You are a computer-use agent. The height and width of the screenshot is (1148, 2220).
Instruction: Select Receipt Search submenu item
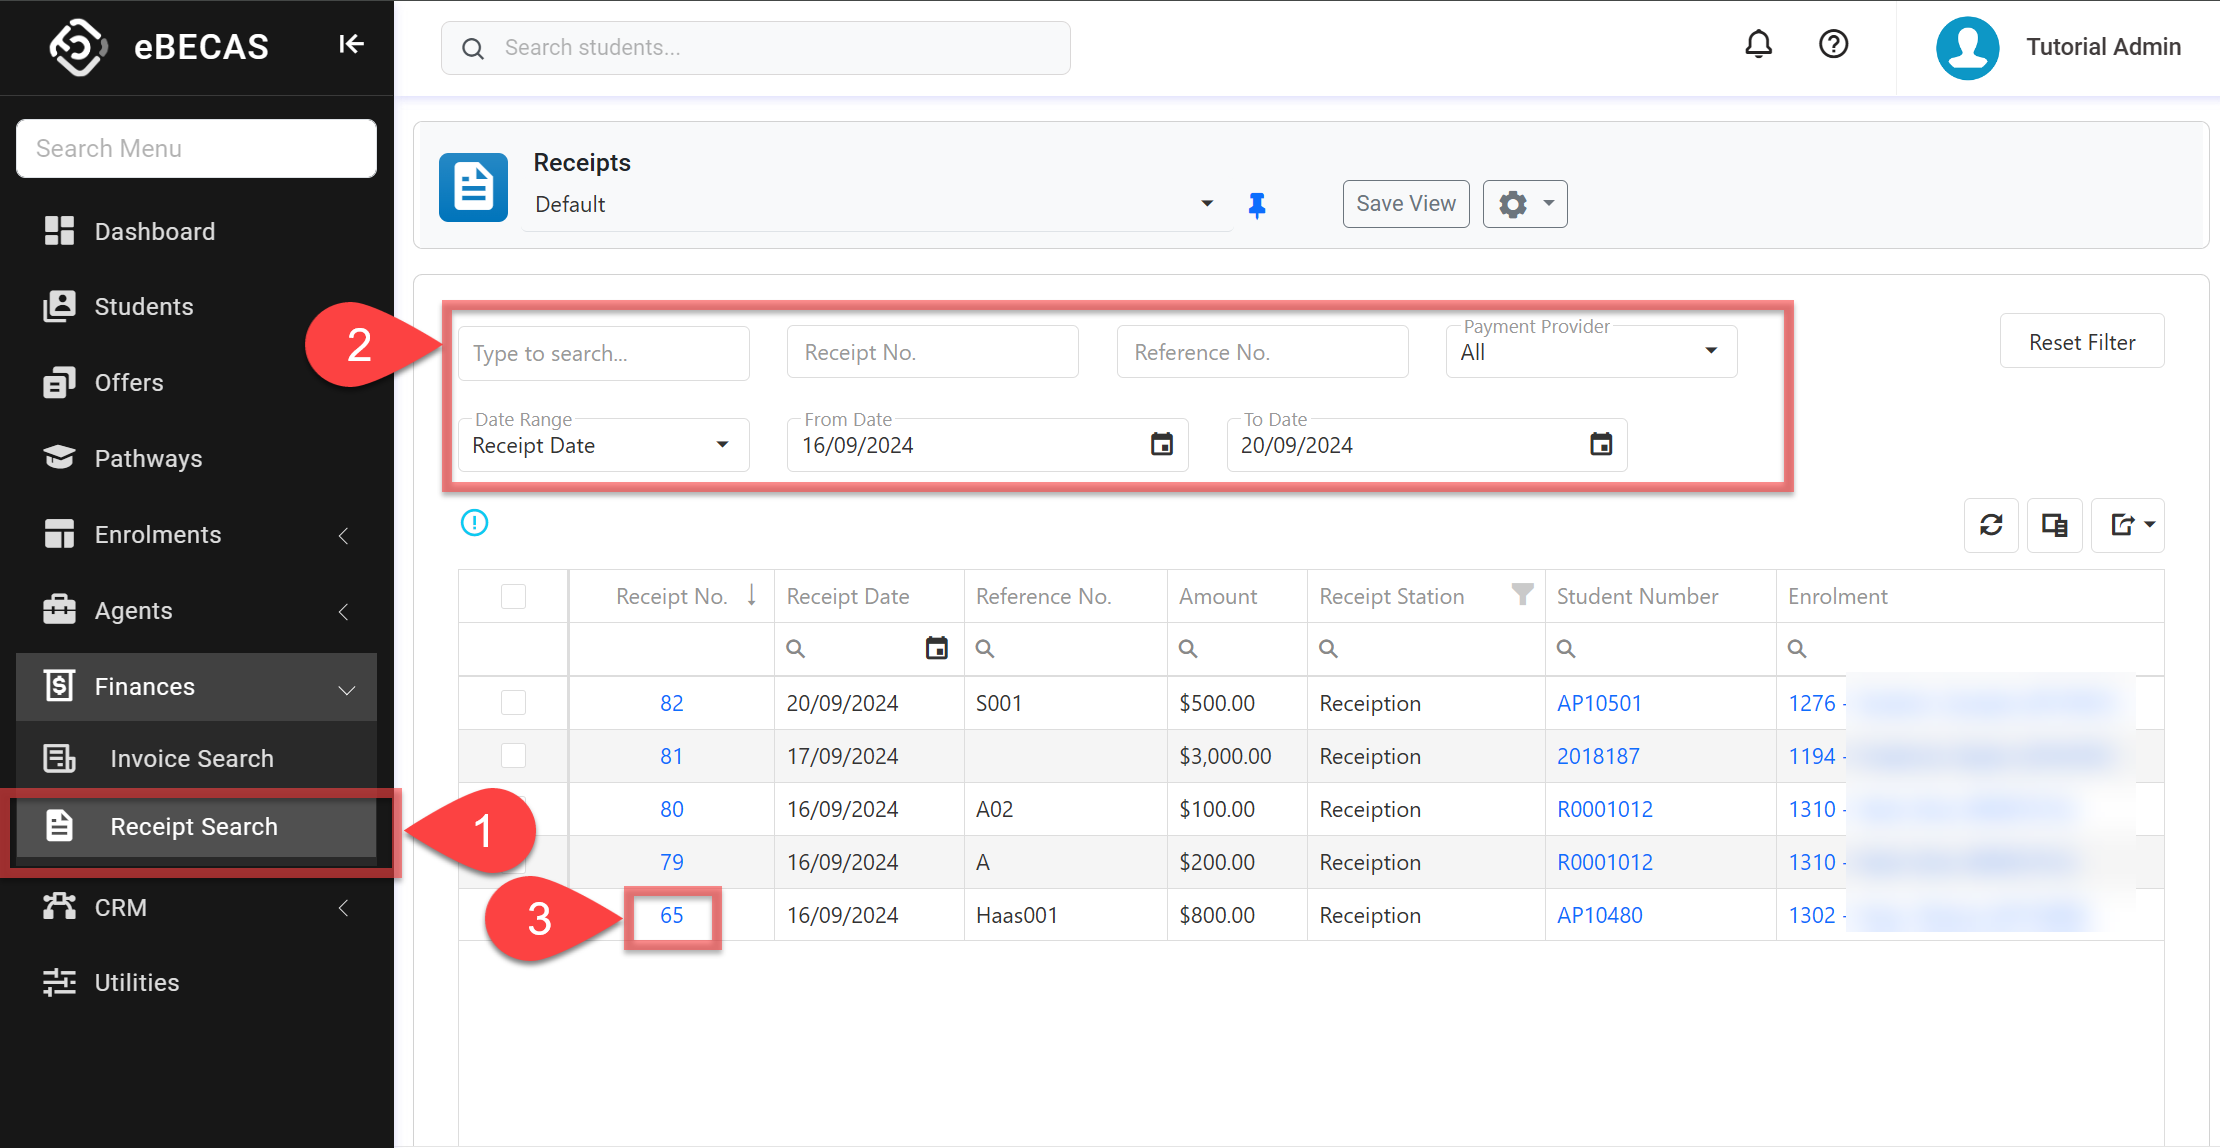(196, 827)
